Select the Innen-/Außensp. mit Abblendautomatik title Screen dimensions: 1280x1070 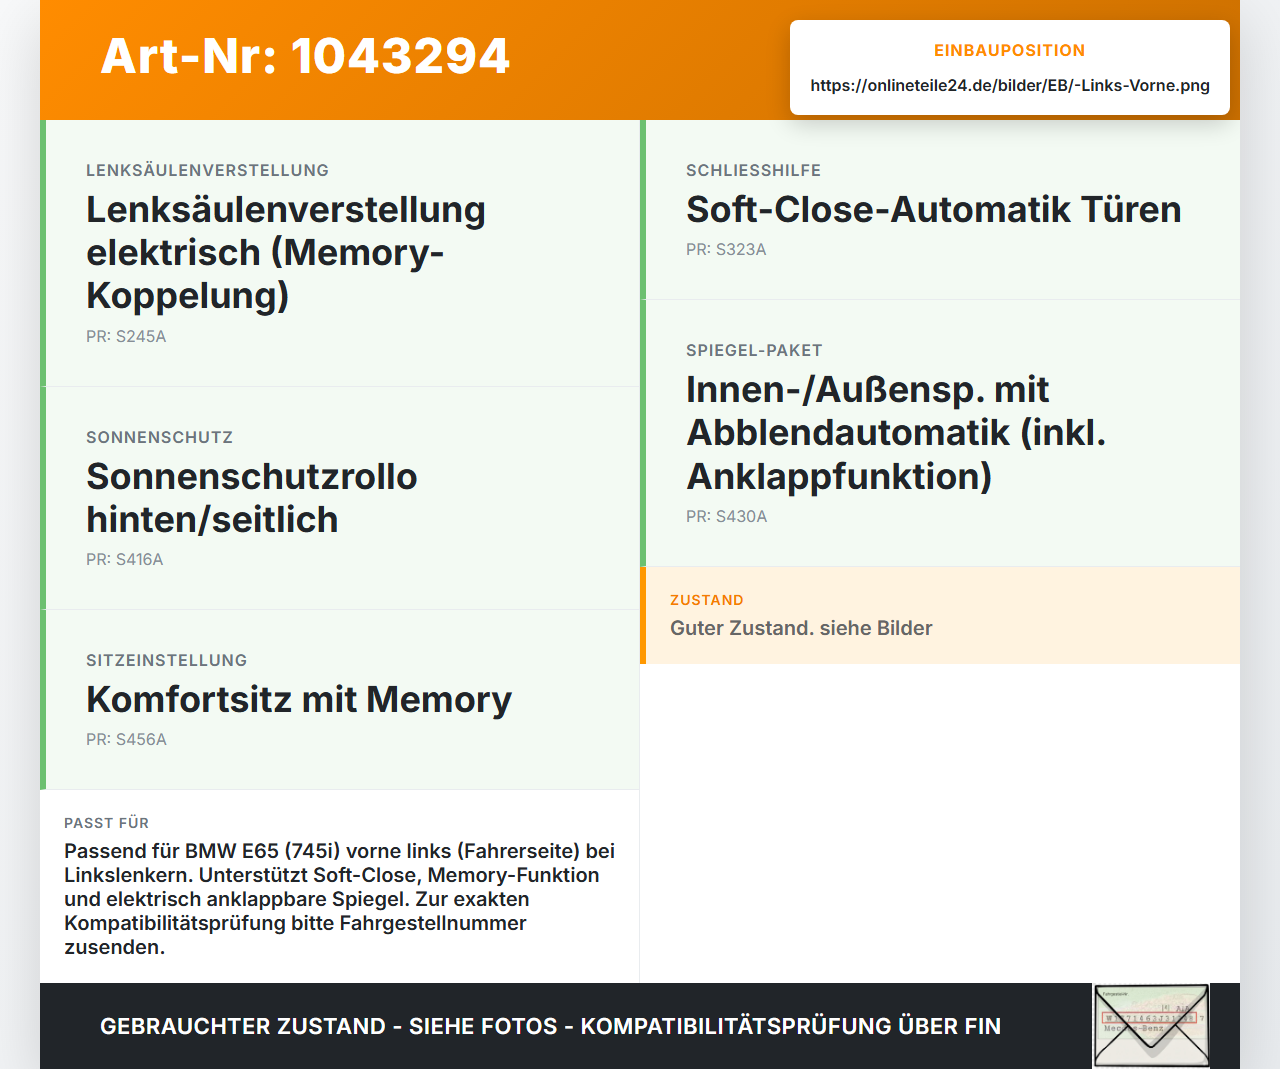coord(896,432)
